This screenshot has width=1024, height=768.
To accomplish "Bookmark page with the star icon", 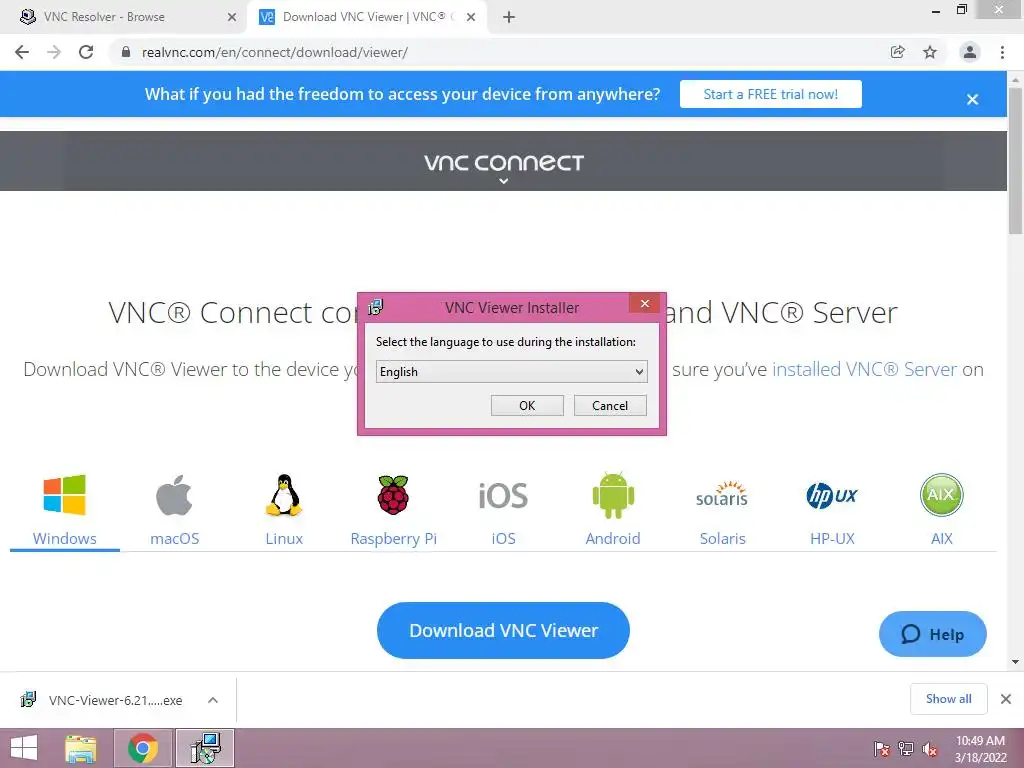I will pyautogui.click(x=930, y=52).
